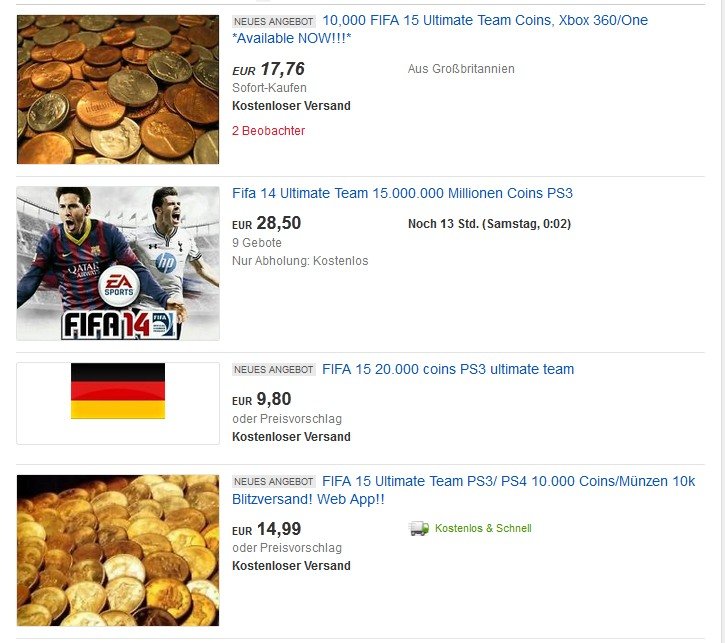Open the FIFA 15 20.000 coins PS3 listing

coord(448,369)
